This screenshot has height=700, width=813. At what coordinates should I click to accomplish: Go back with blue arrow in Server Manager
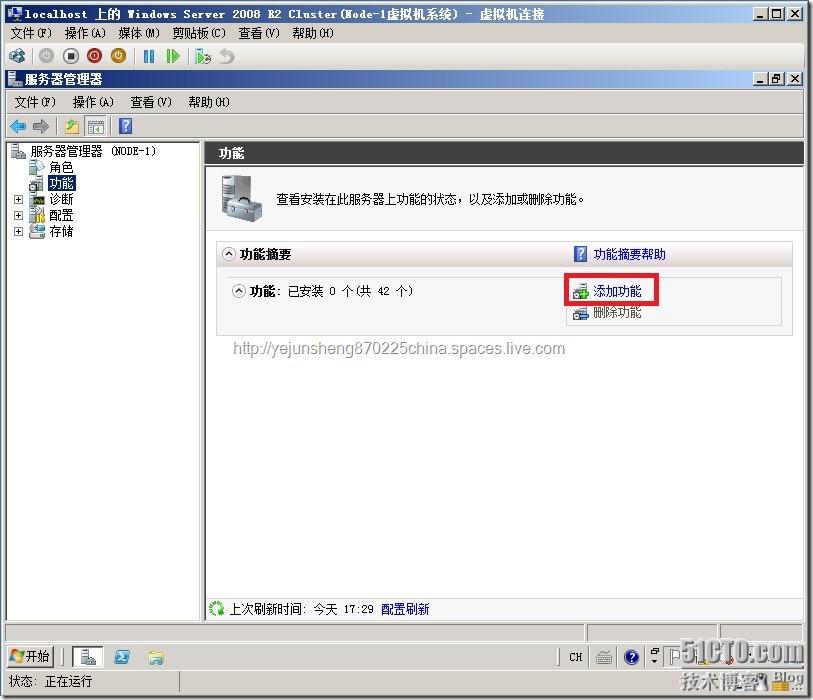coord(18,126)
